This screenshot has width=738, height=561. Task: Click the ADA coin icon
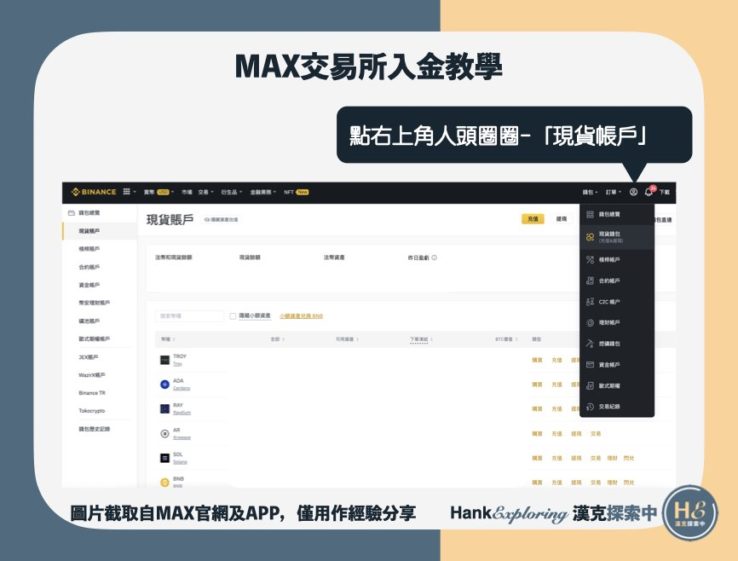(165, 385)
